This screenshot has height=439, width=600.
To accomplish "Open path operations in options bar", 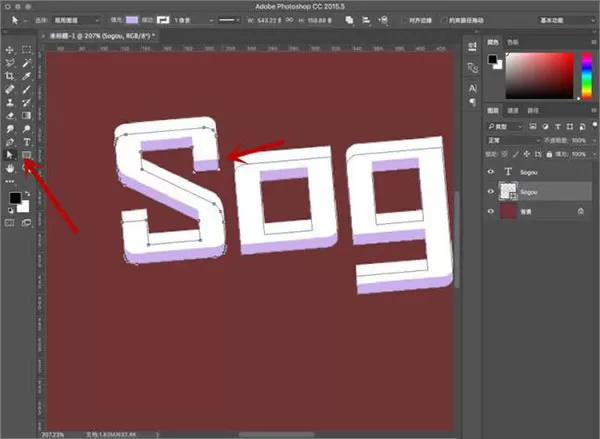I will coord(349,20).
